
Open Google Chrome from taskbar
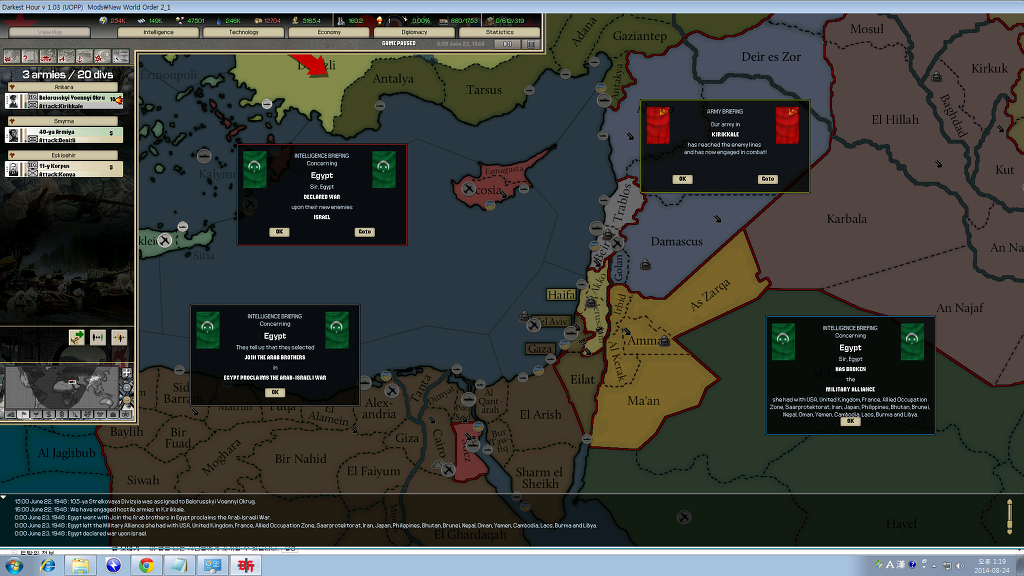[146, 566]
